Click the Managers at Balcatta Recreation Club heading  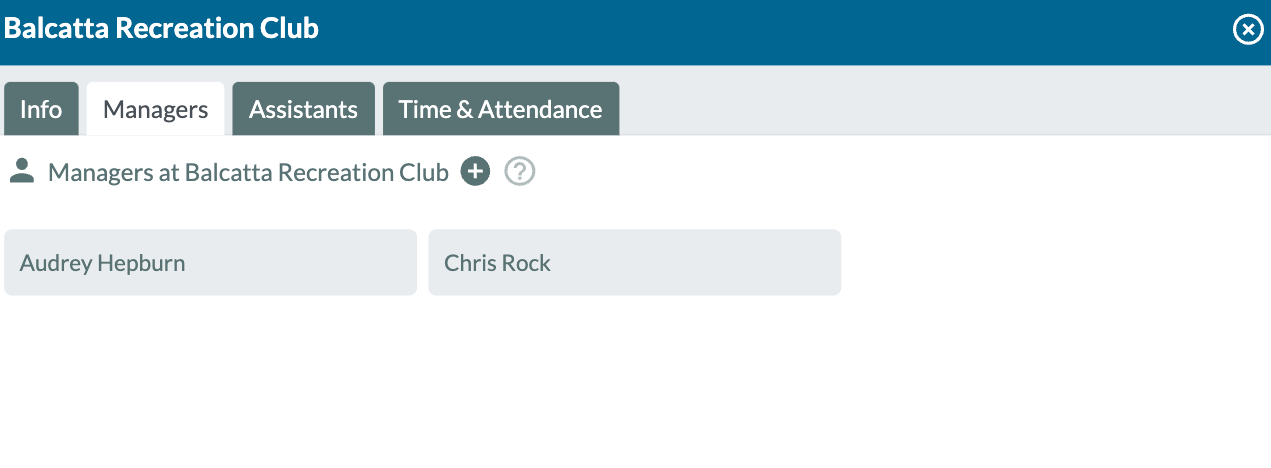click(248, 172)
